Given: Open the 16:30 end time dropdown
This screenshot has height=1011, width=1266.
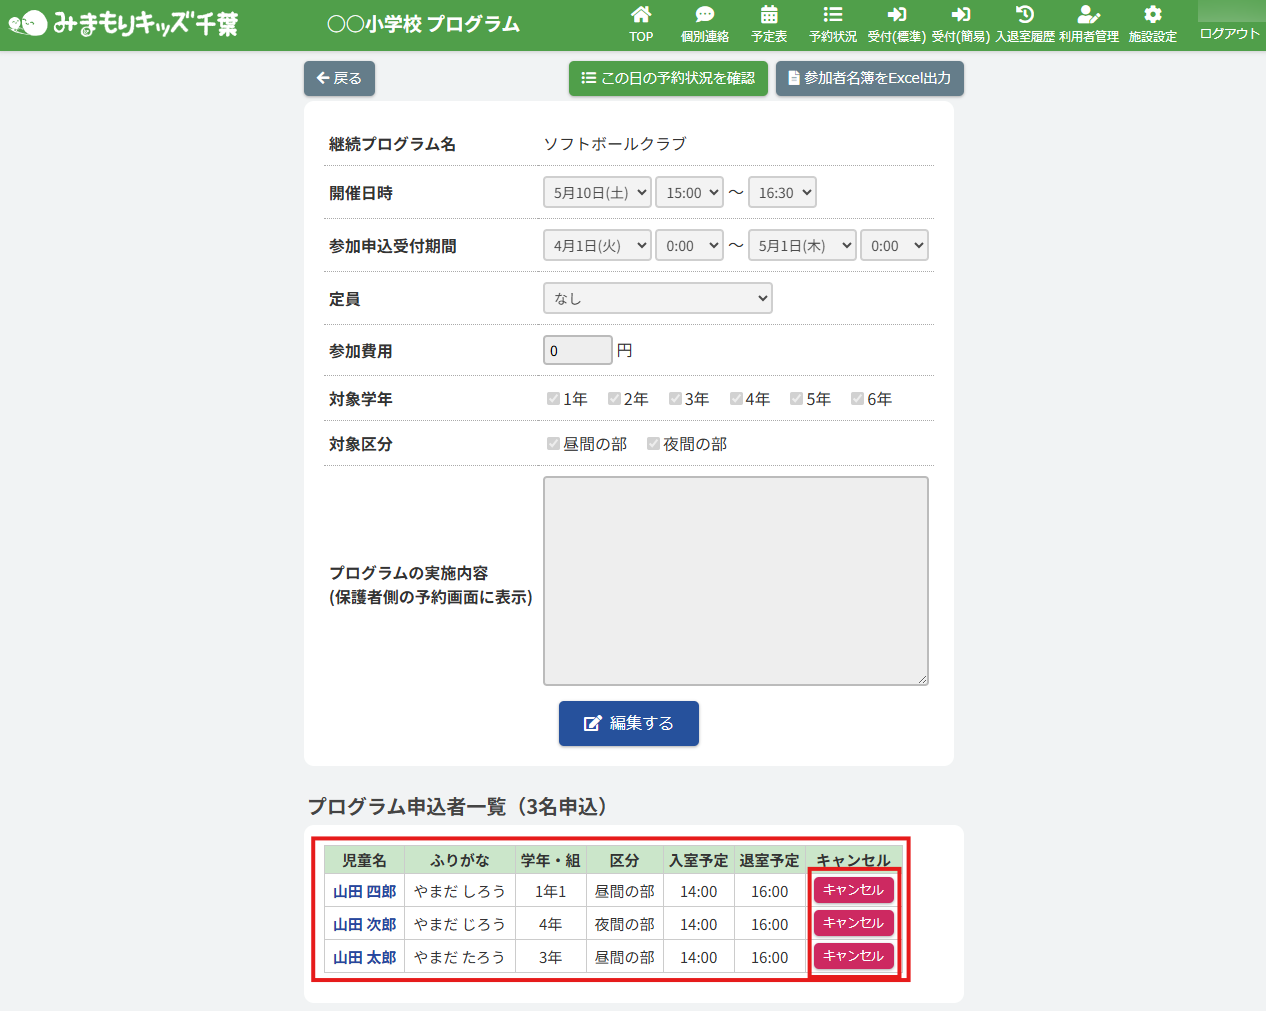Looking at the screenshot, I should (782, 193).
